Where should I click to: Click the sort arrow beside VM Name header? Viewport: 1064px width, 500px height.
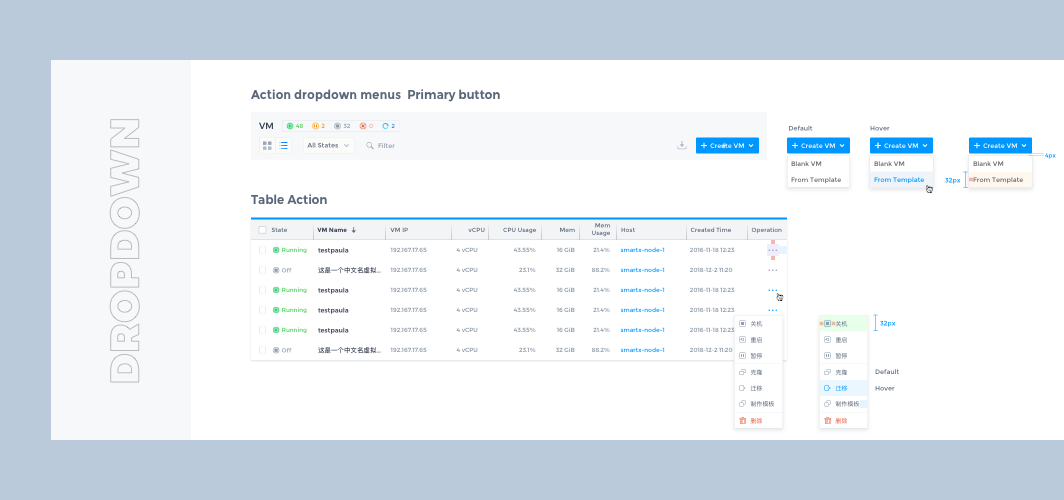click(x=354, y=230)
